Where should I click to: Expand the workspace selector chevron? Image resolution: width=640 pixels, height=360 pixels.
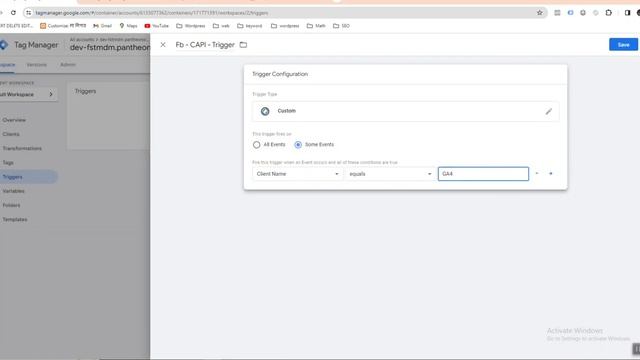pos(51,94)
